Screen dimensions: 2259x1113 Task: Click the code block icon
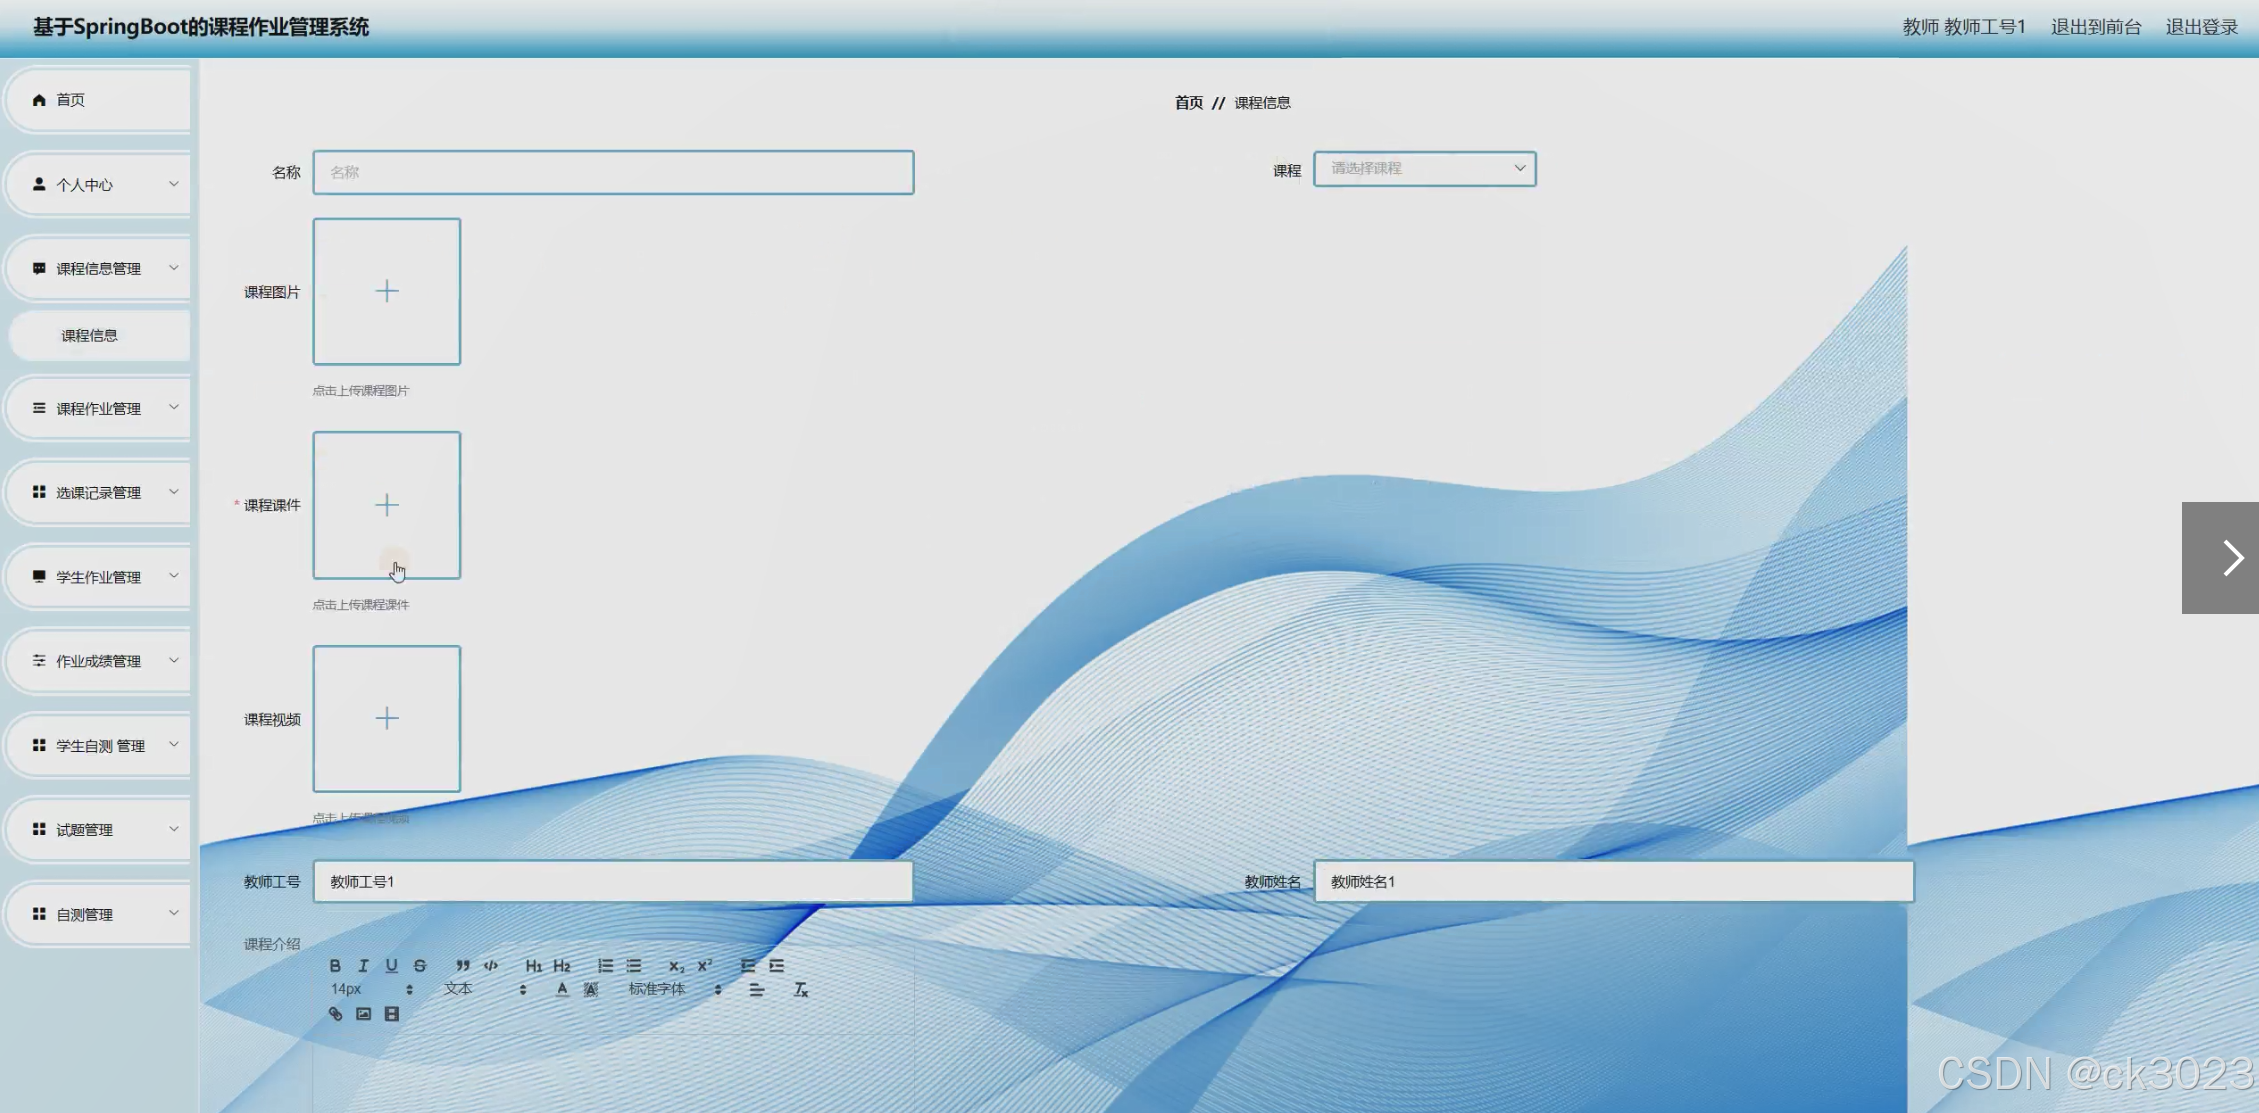click(x=490, y=966)
